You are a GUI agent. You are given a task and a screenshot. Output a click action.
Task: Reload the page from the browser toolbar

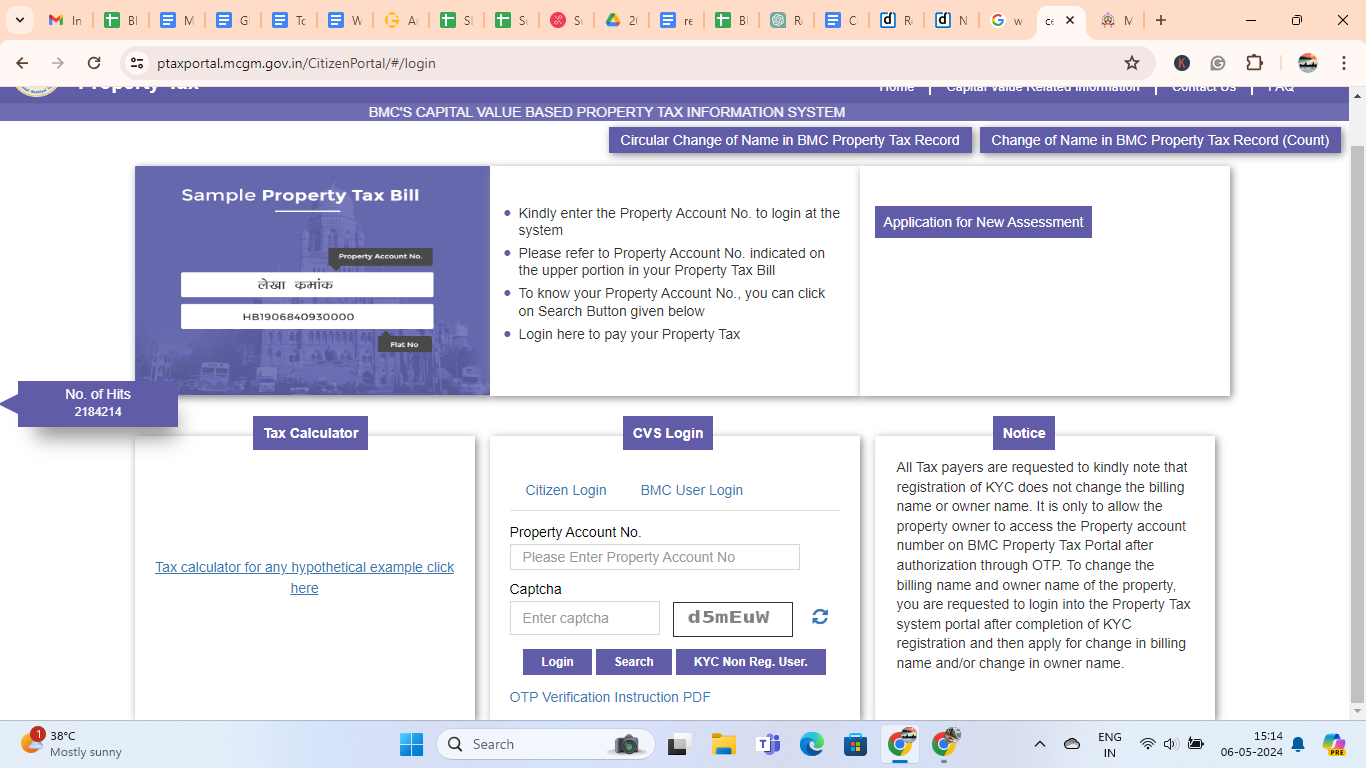[94, 63]
